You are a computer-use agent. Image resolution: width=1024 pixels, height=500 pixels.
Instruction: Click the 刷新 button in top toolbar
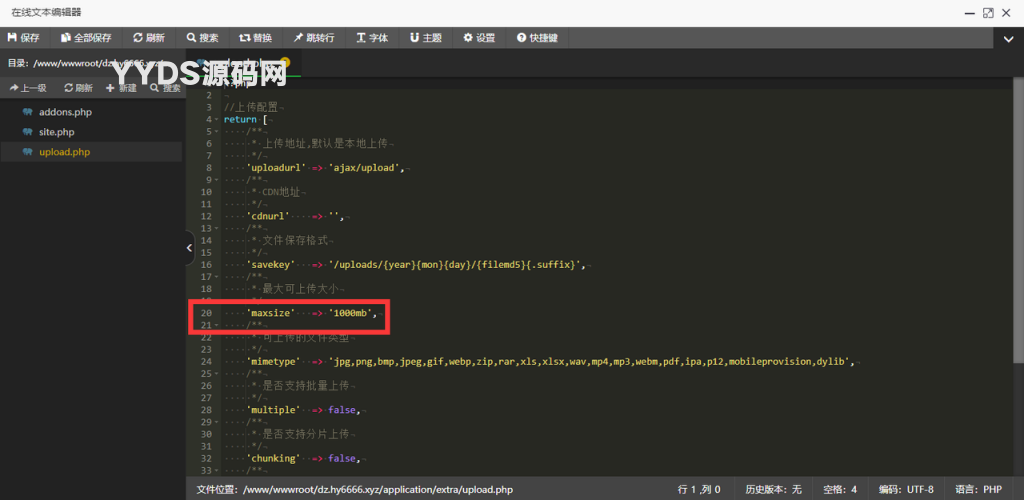tap(149, 38)
